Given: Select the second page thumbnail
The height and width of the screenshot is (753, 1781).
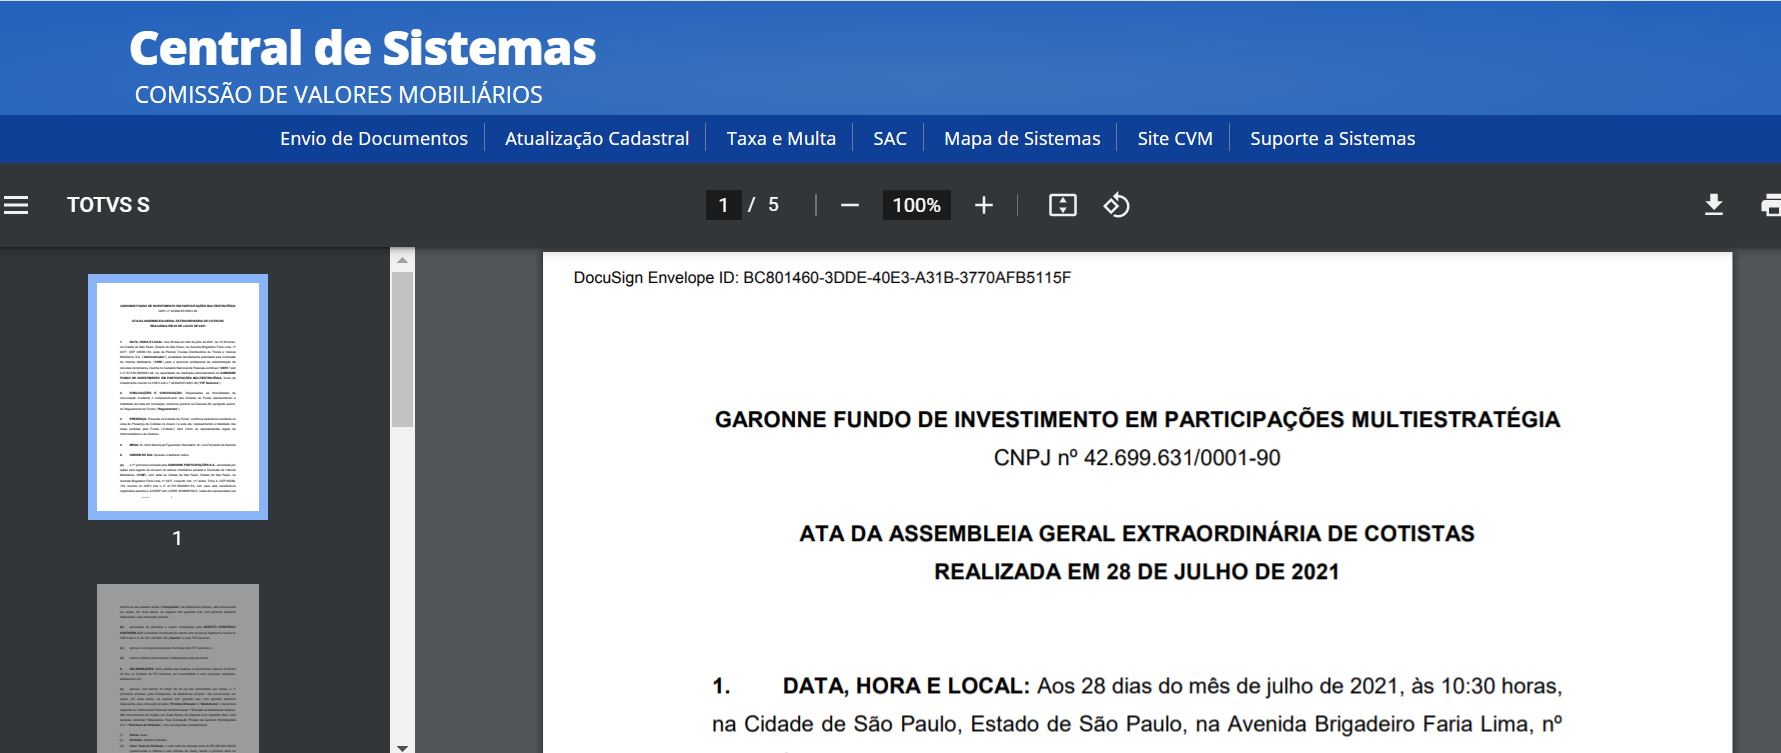Looking at the screenshot, I should 178,668.
